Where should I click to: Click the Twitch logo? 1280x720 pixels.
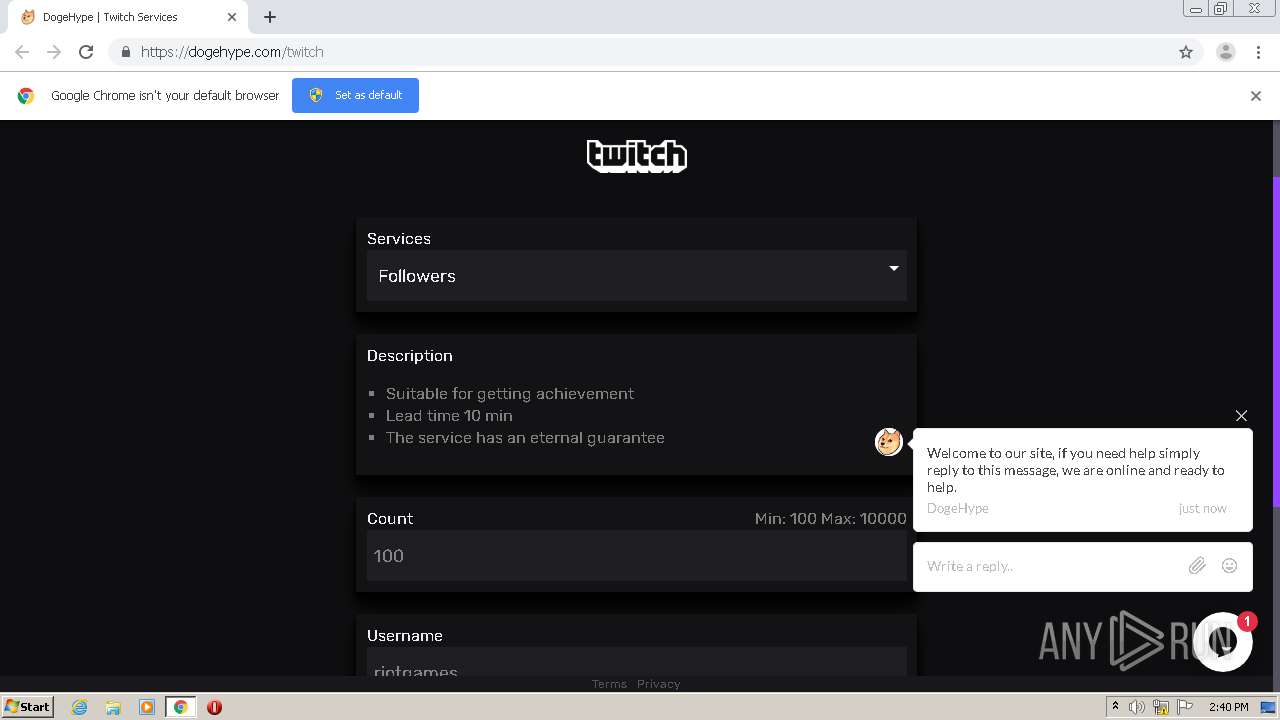[x=637, y=156]
